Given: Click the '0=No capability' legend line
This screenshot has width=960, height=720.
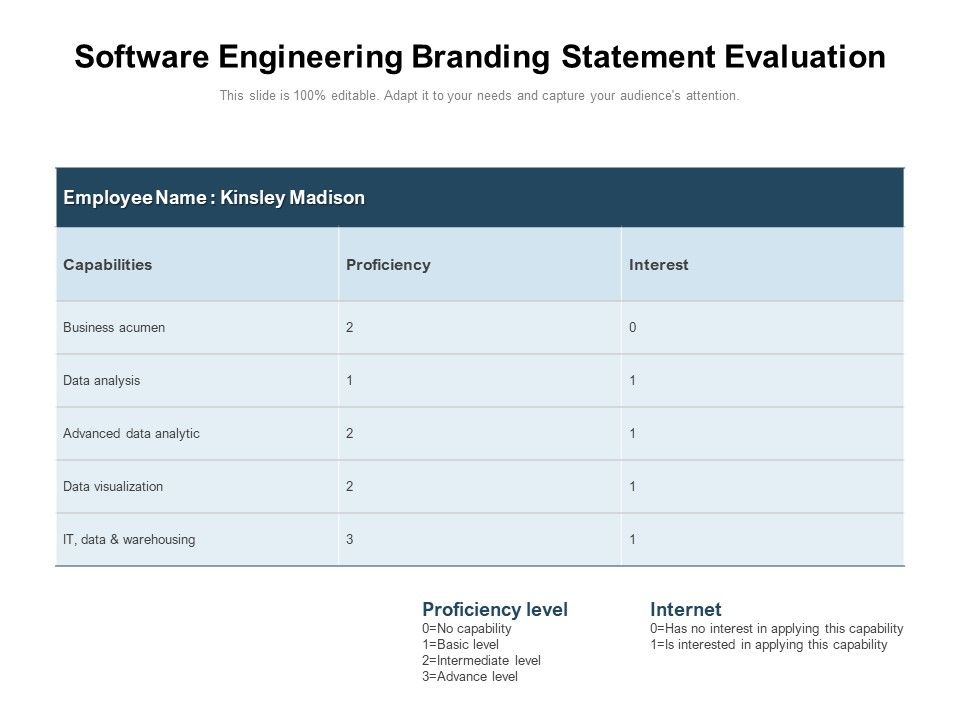Looking at the screenshot, I should [x=467, y=629].
